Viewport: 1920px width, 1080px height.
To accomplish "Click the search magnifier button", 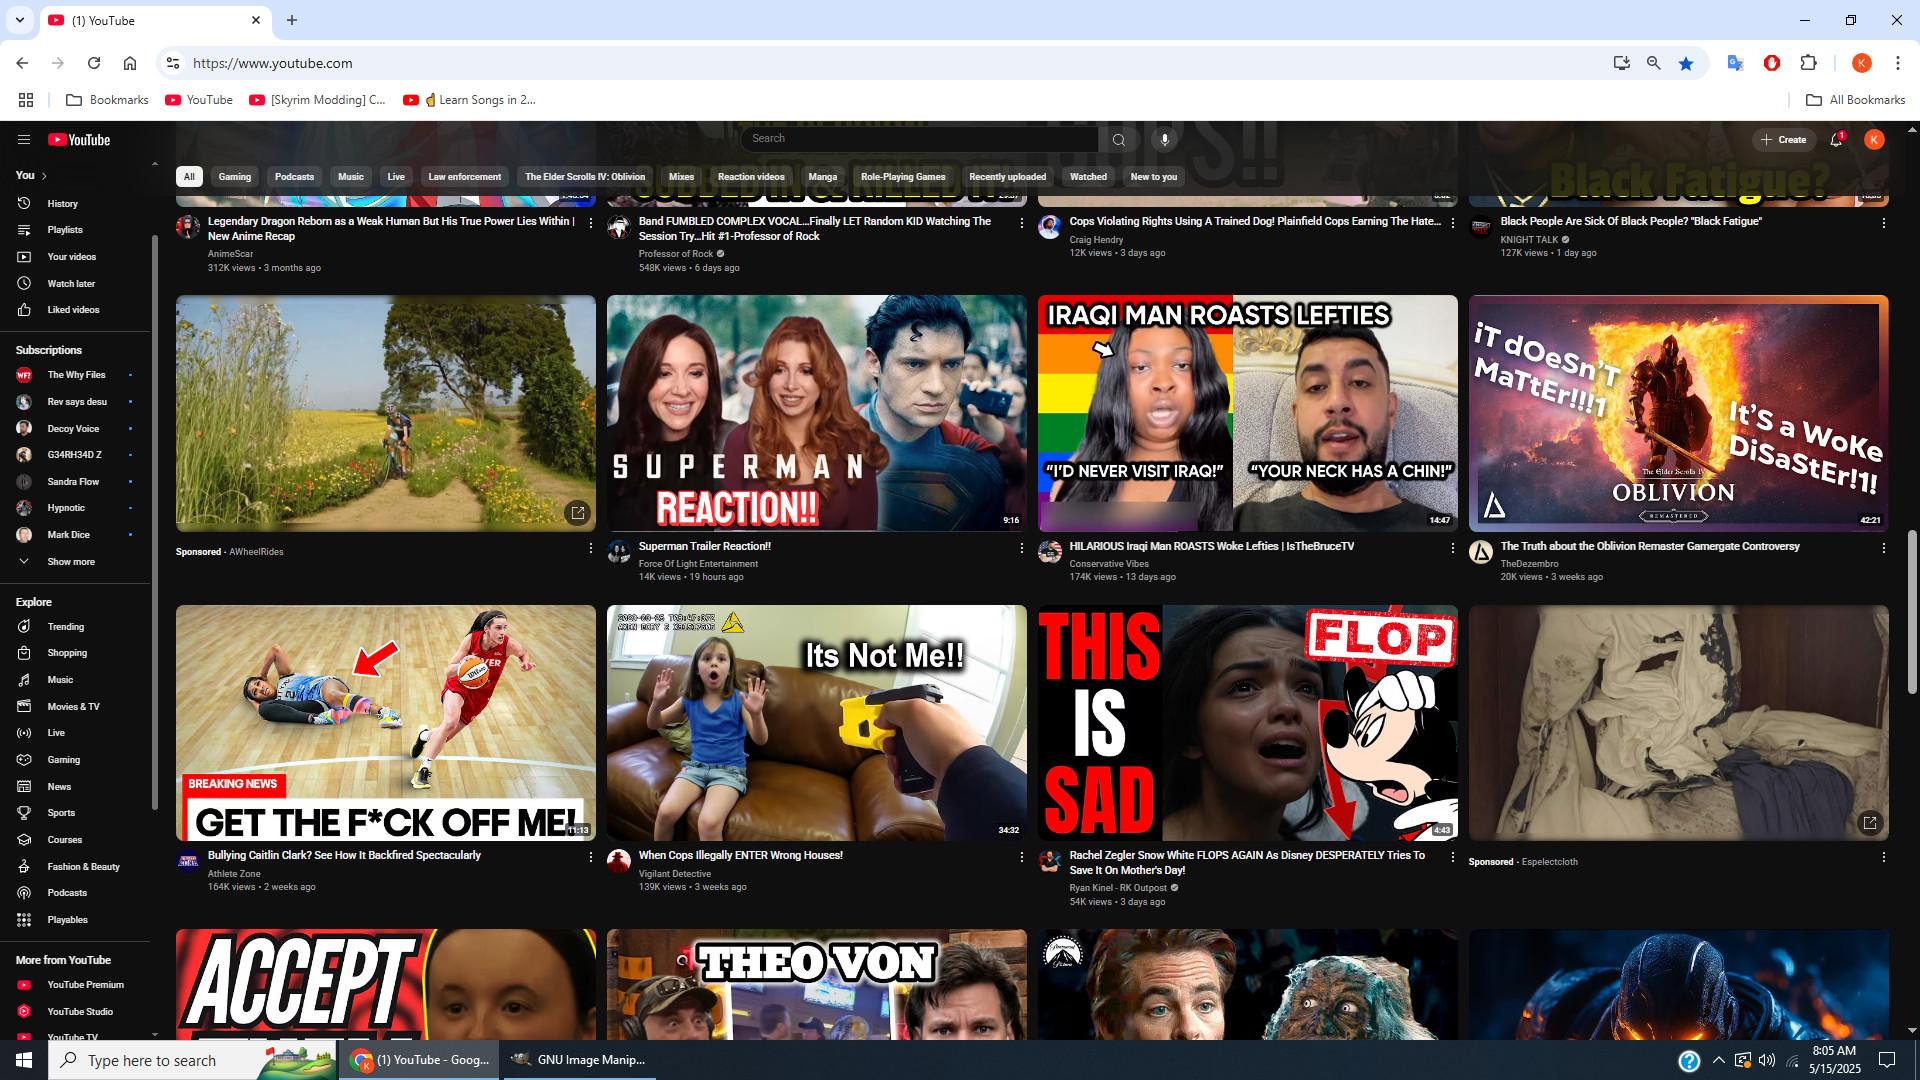I will pos(1119,140).
